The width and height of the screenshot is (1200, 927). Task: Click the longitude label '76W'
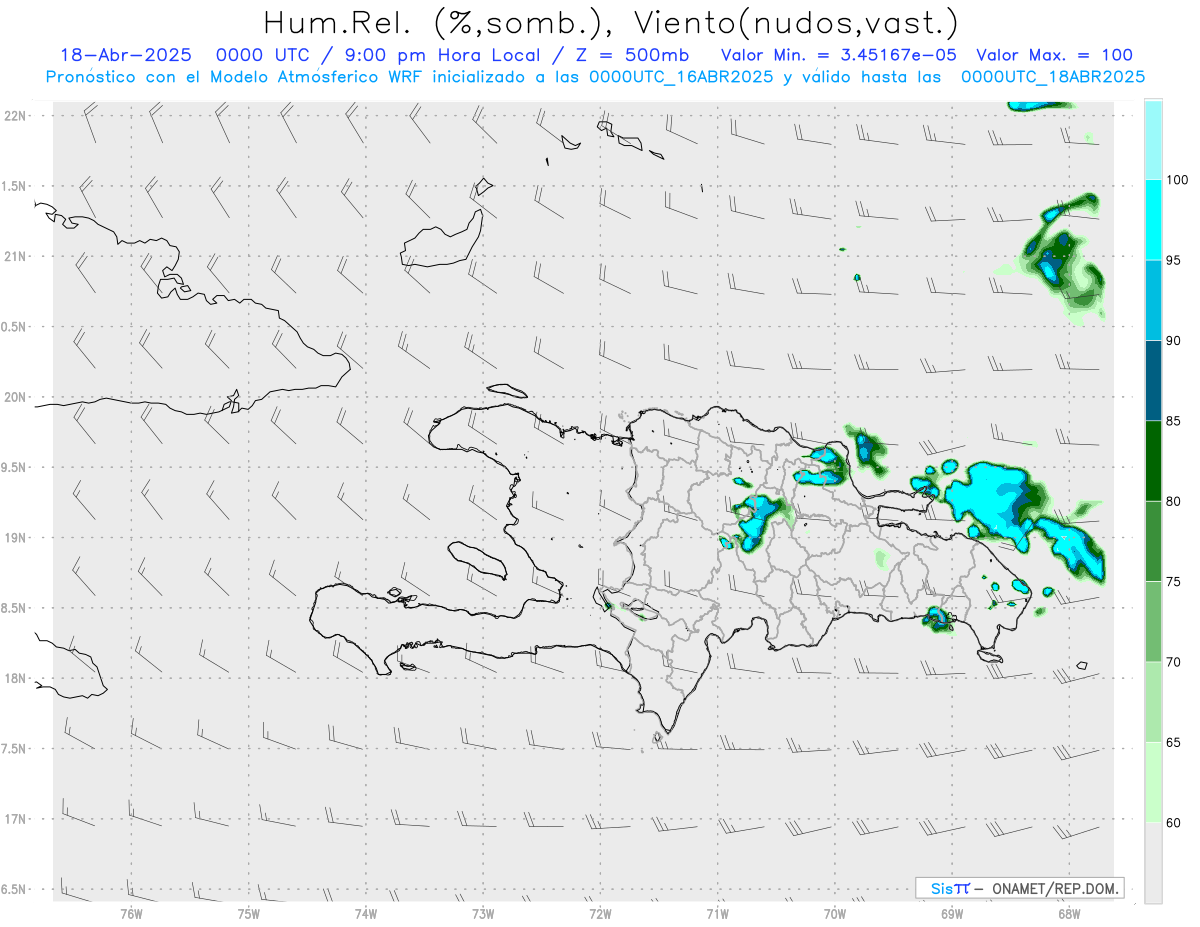[x=131, y=913]
